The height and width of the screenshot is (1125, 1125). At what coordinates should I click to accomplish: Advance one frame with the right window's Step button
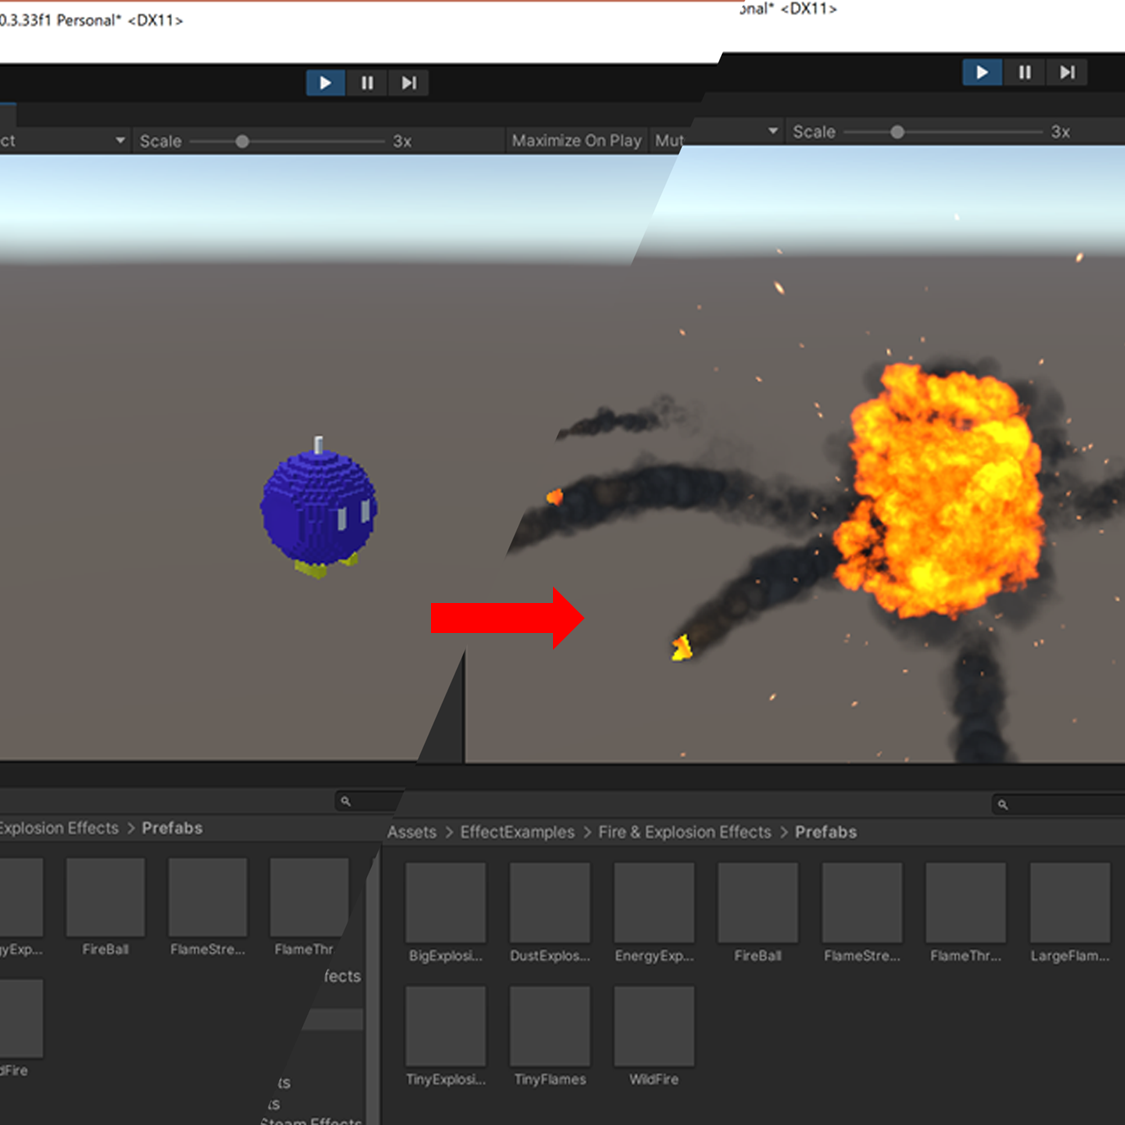(x=1067, y=72)
